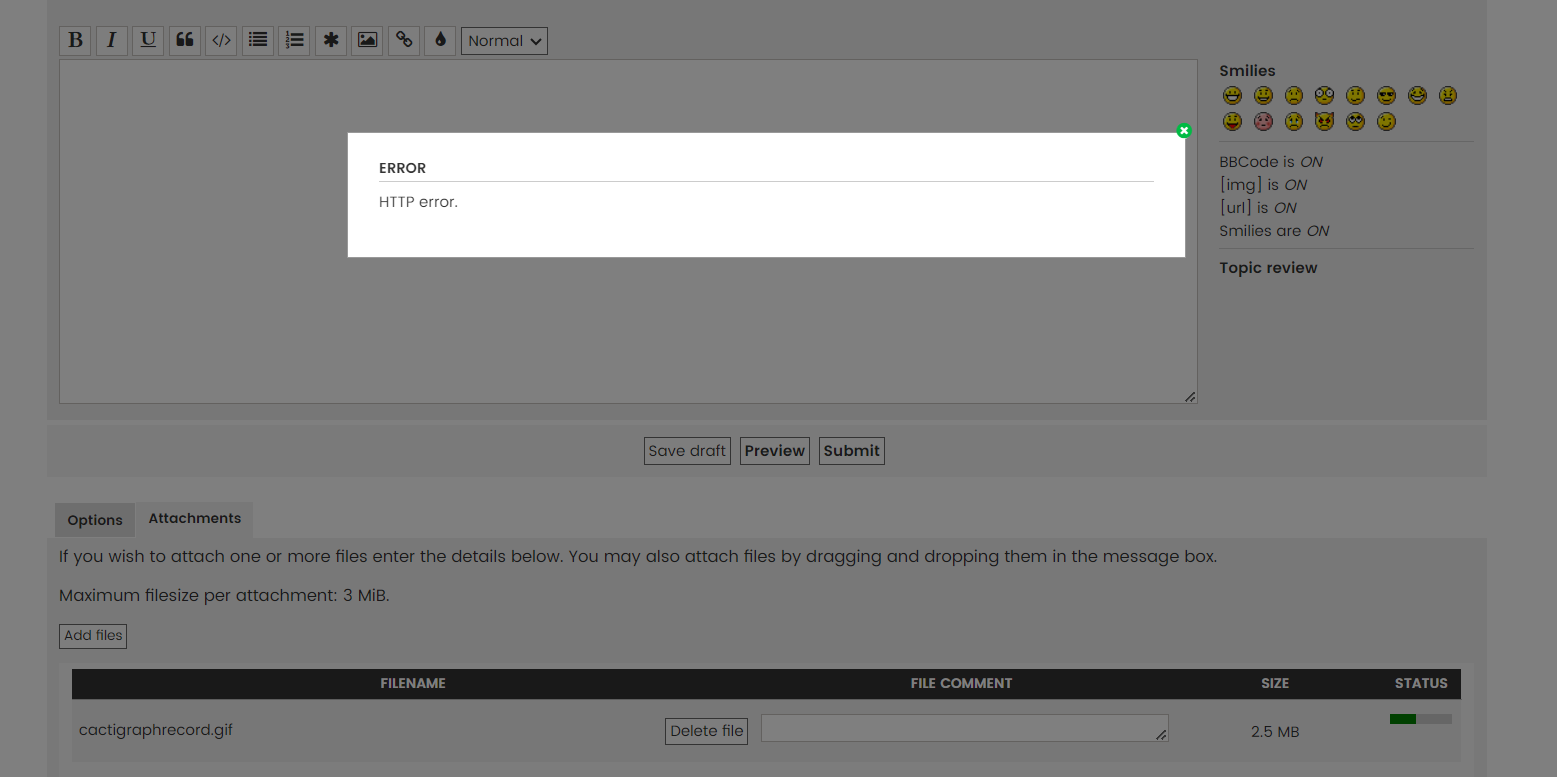The height and width of the screenshot is (777, 1557).
Task: Click the "[url] is ON" status text
Action: tap(1258, 208)
